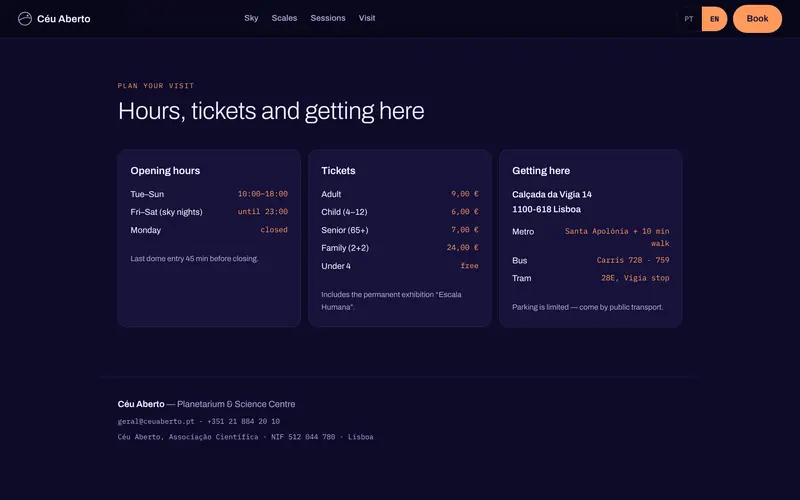Image resolution: width=800 pixels, height=500 pixels.
Task: Click the Tue–Sun row label
Action: pos(147,194)
